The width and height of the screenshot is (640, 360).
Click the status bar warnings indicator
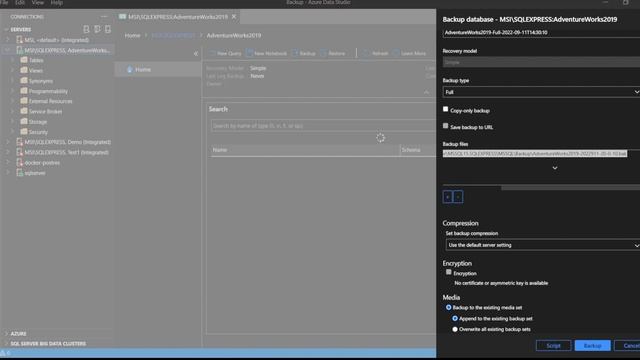tap(5, 353)
